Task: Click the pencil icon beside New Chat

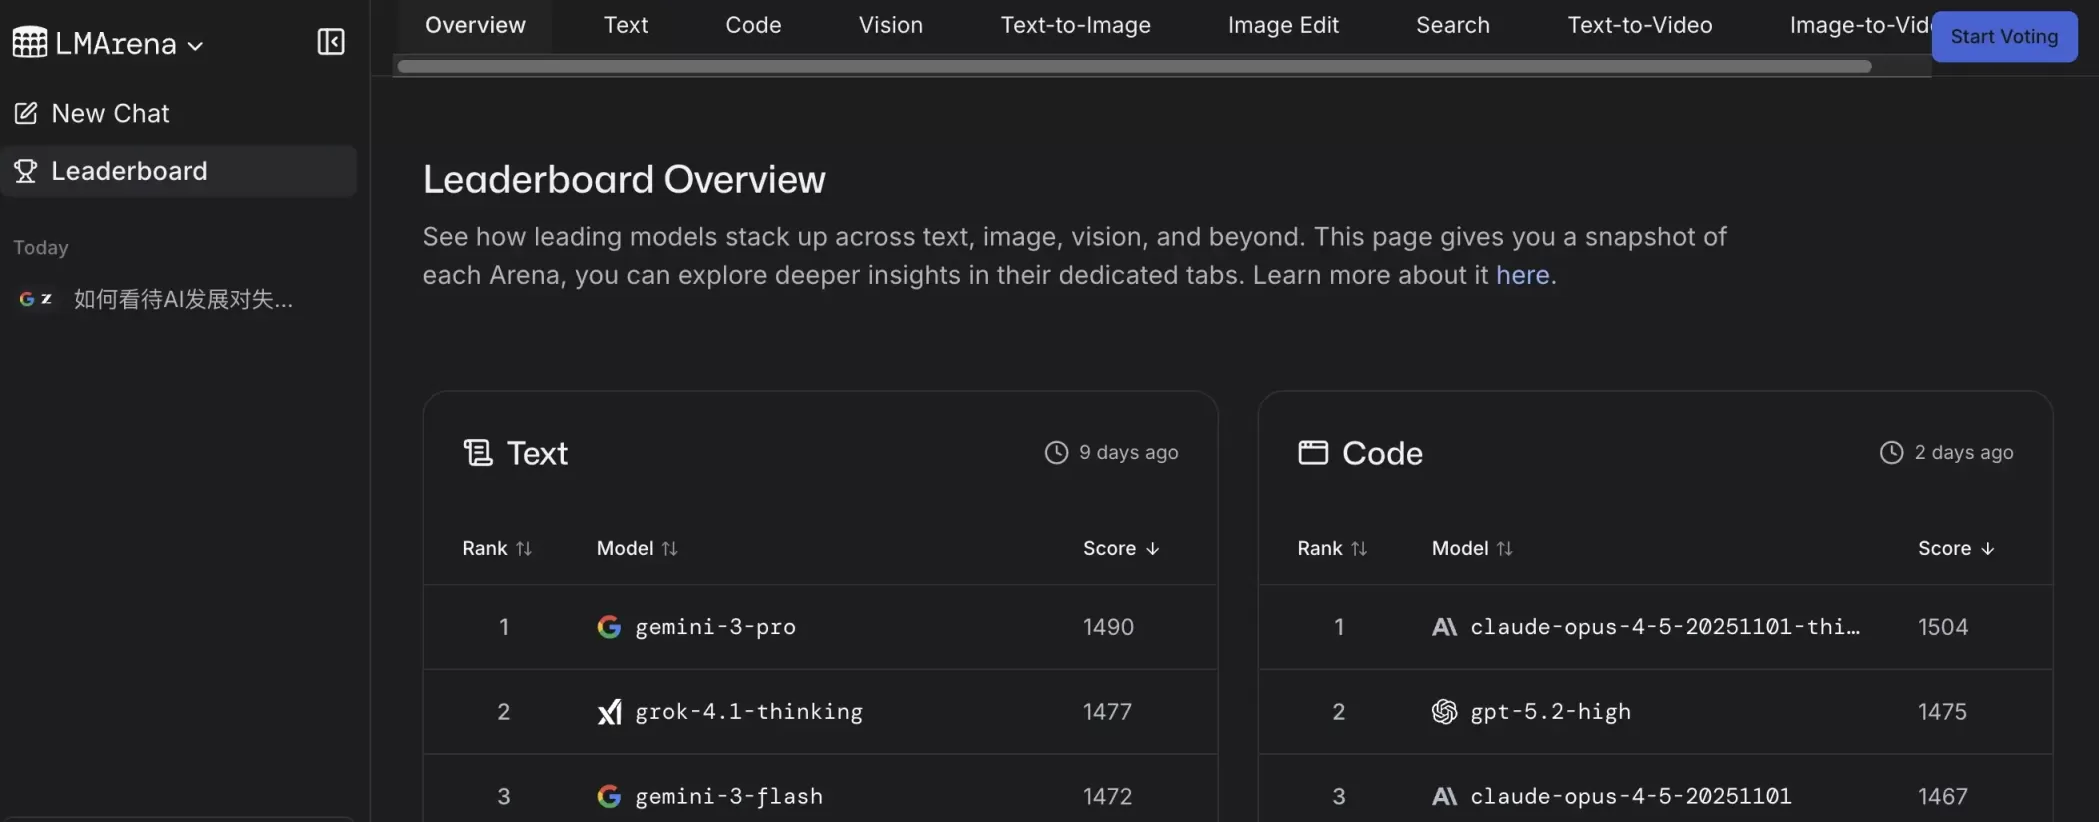Action: pyautogui.click(x=26, y=113)
